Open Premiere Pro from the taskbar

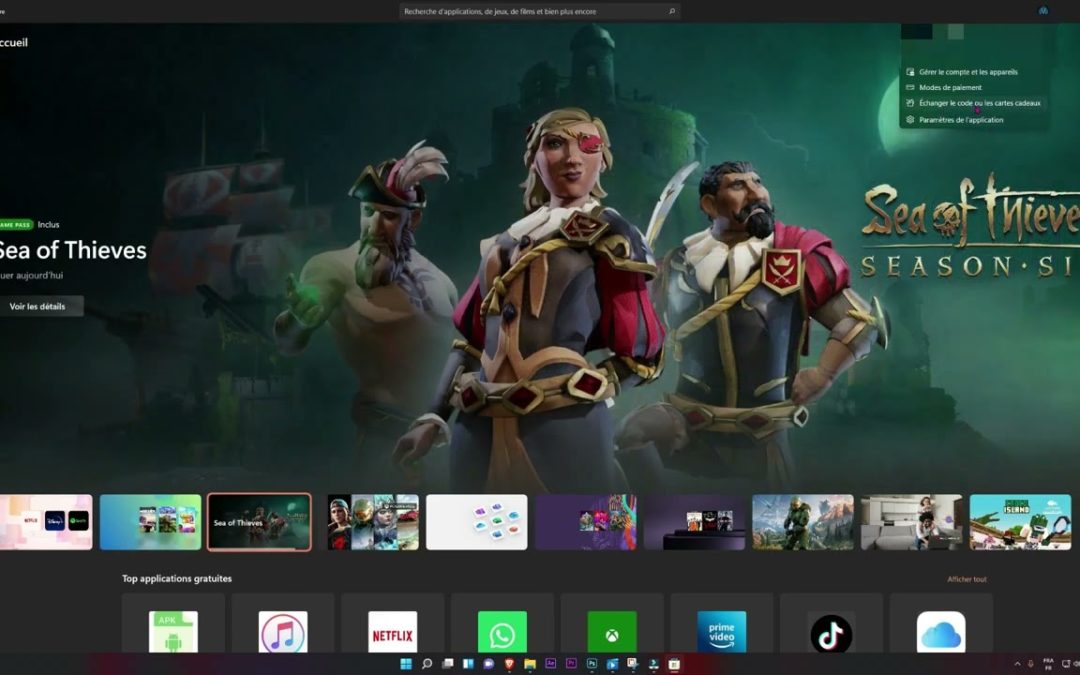pyautogui.click(x=571, y=664)
